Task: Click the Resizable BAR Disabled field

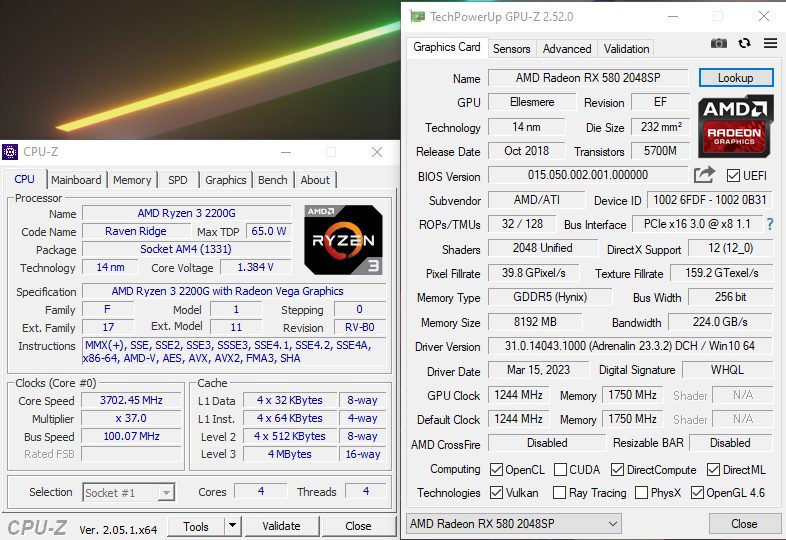Action: point(730,443)
